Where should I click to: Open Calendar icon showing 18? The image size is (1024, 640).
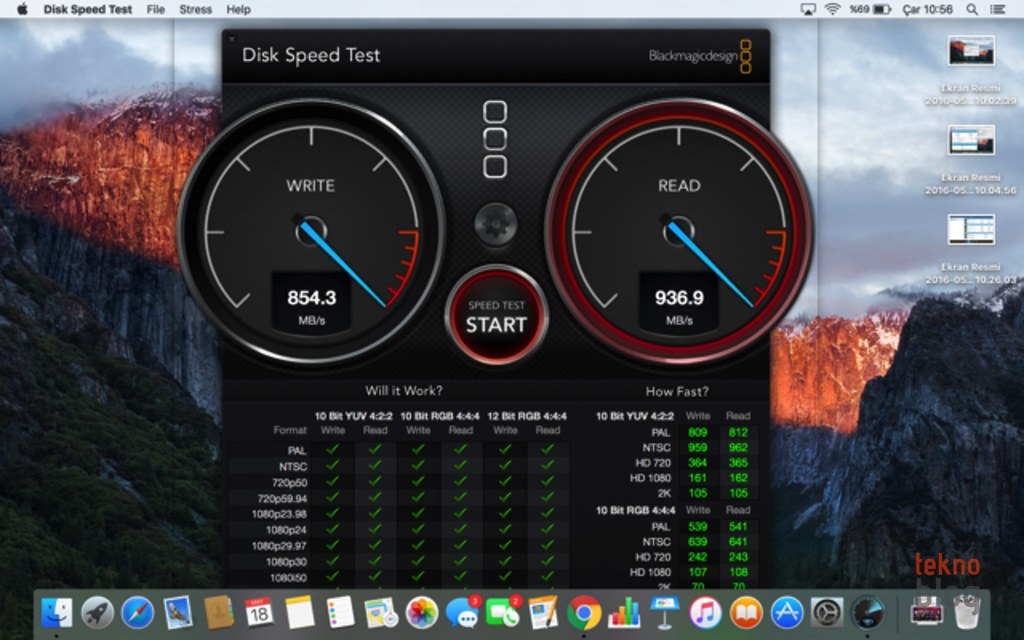coord(259,613)
